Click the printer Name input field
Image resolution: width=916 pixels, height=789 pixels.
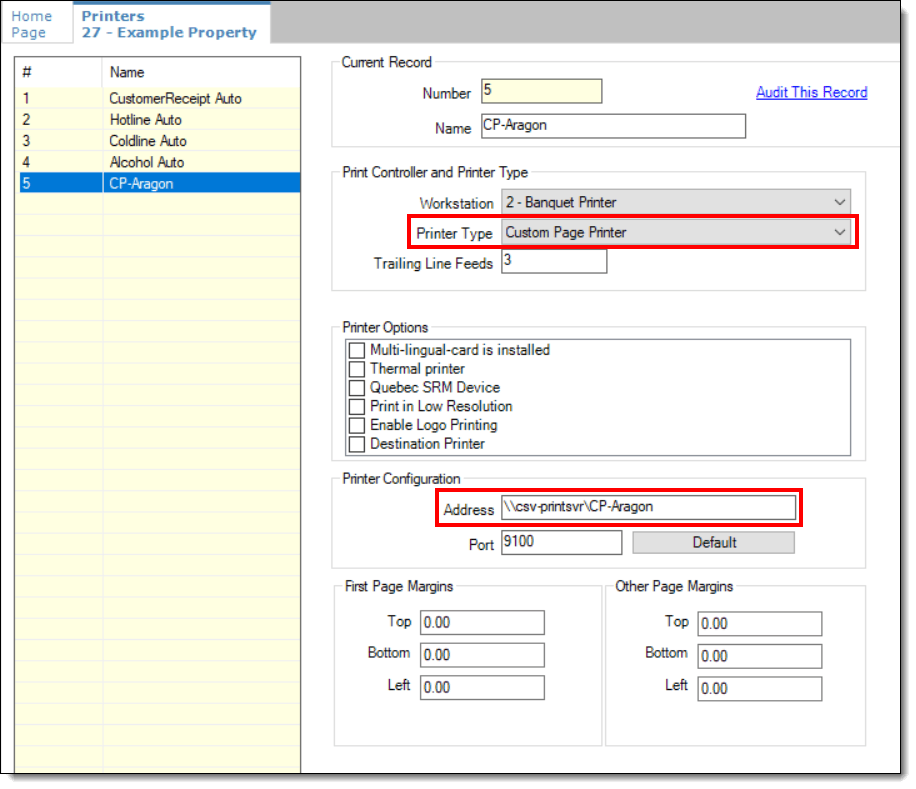tap(613, 126)
